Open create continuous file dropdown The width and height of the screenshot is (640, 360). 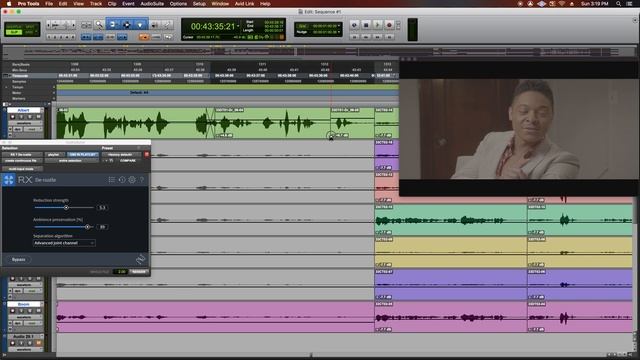[x=22, y=161]
